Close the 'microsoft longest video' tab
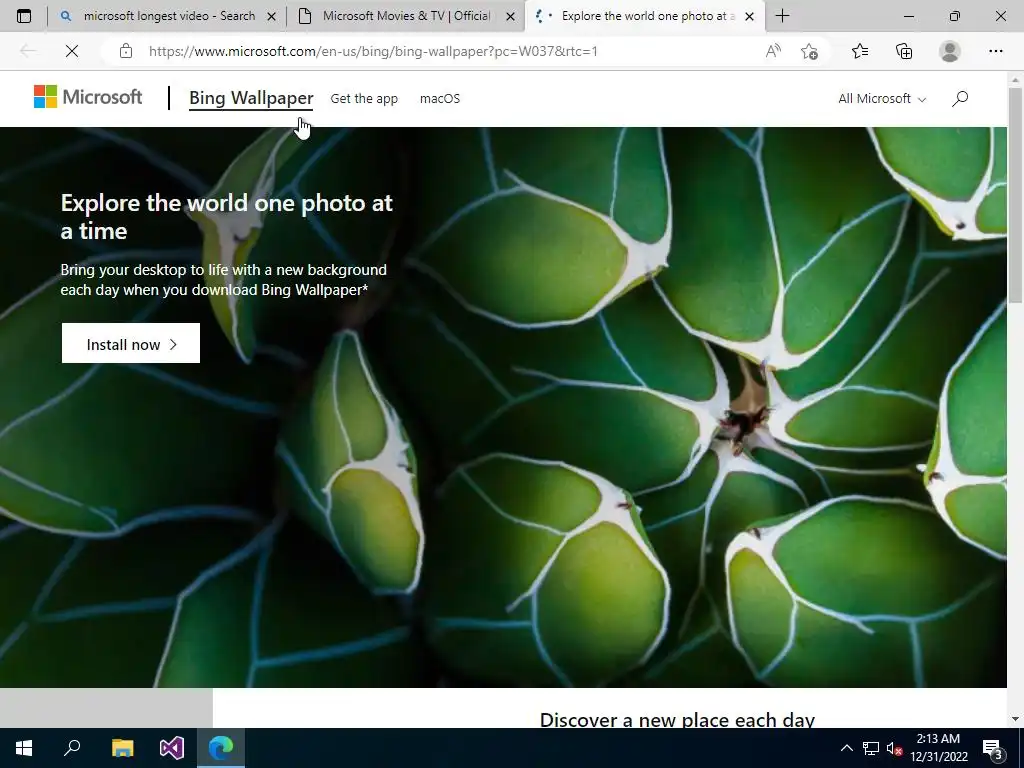 click(x=272, y=17)
